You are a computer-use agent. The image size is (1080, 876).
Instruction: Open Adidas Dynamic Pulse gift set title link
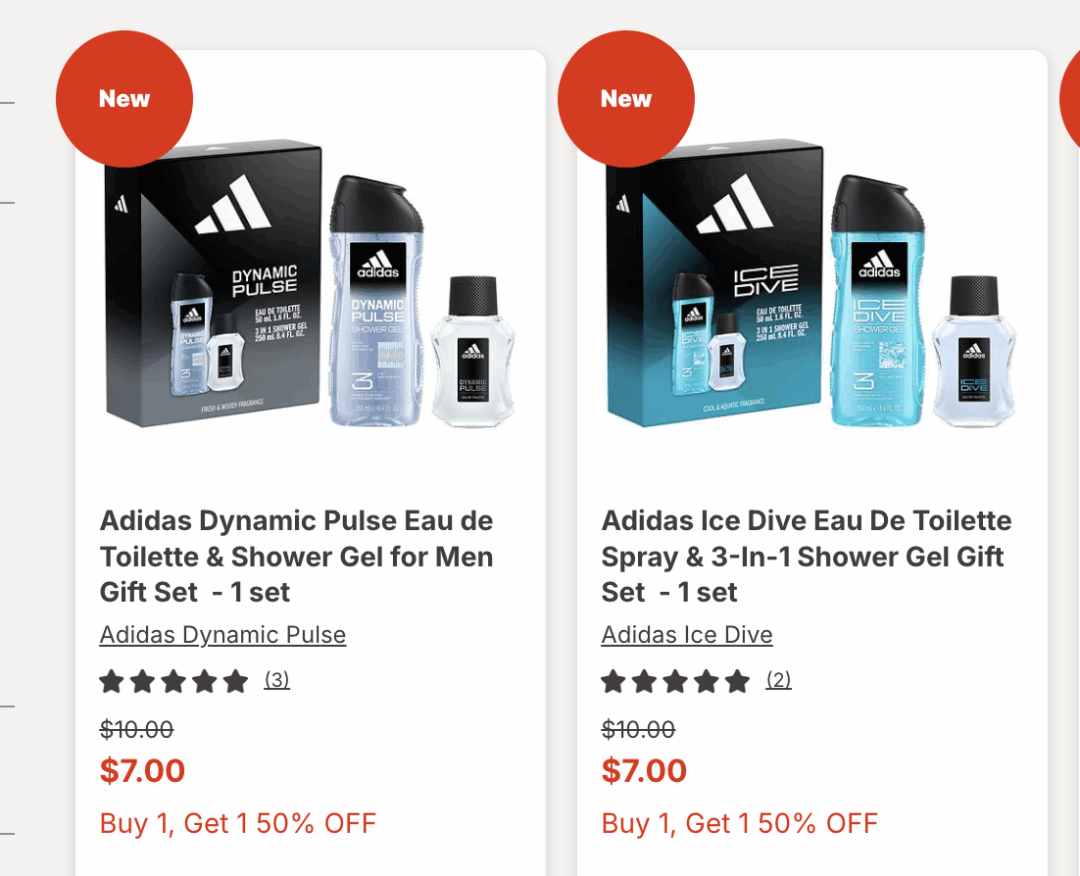296,556
